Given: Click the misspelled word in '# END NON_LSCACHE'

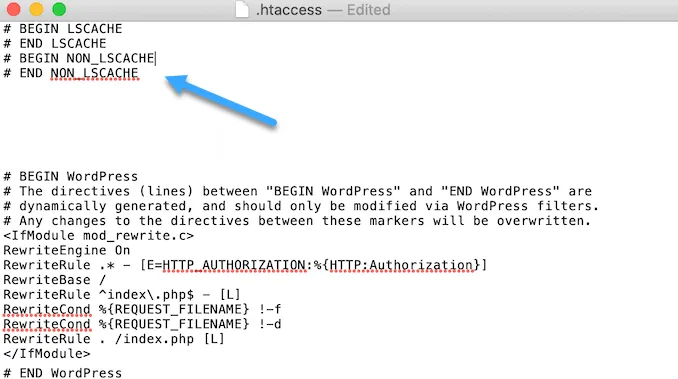Looking at the screenshot, I should (x=94, y=73).
